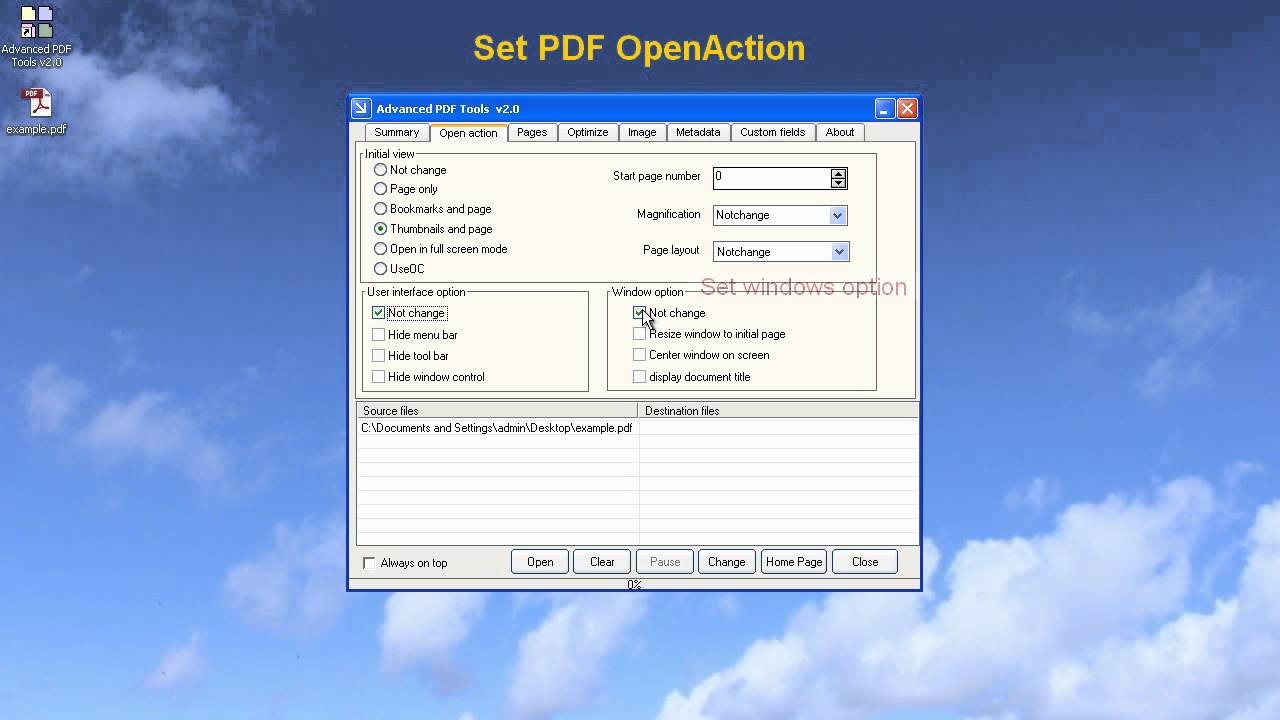This screenshot has height=720, width=1280.
Task: Switch to the Summary tab
Action: coord(397,132)
